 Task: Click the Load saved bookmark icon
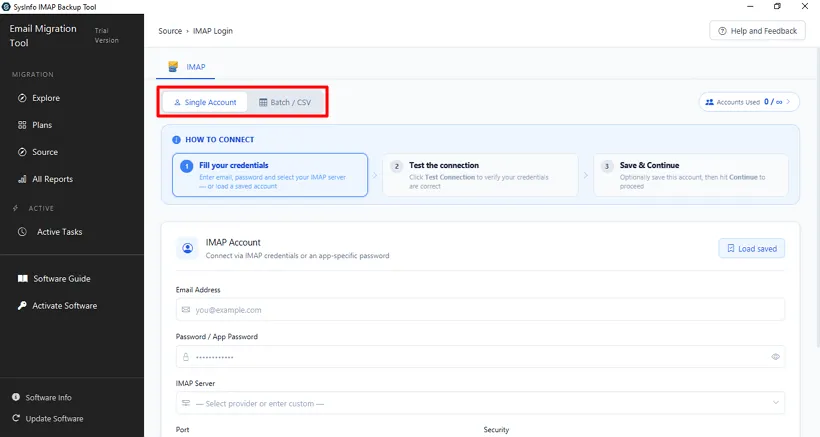click(x=731, y=248)
